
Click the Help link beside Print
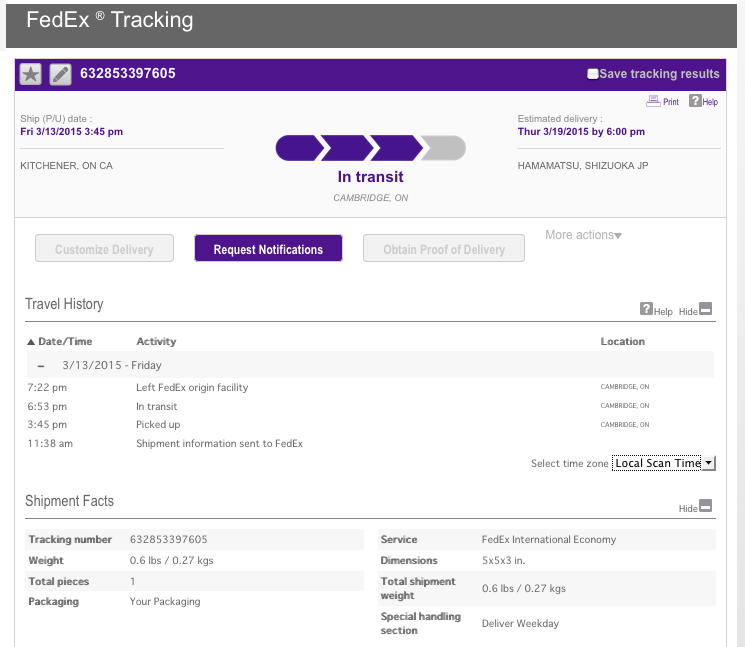710,102
